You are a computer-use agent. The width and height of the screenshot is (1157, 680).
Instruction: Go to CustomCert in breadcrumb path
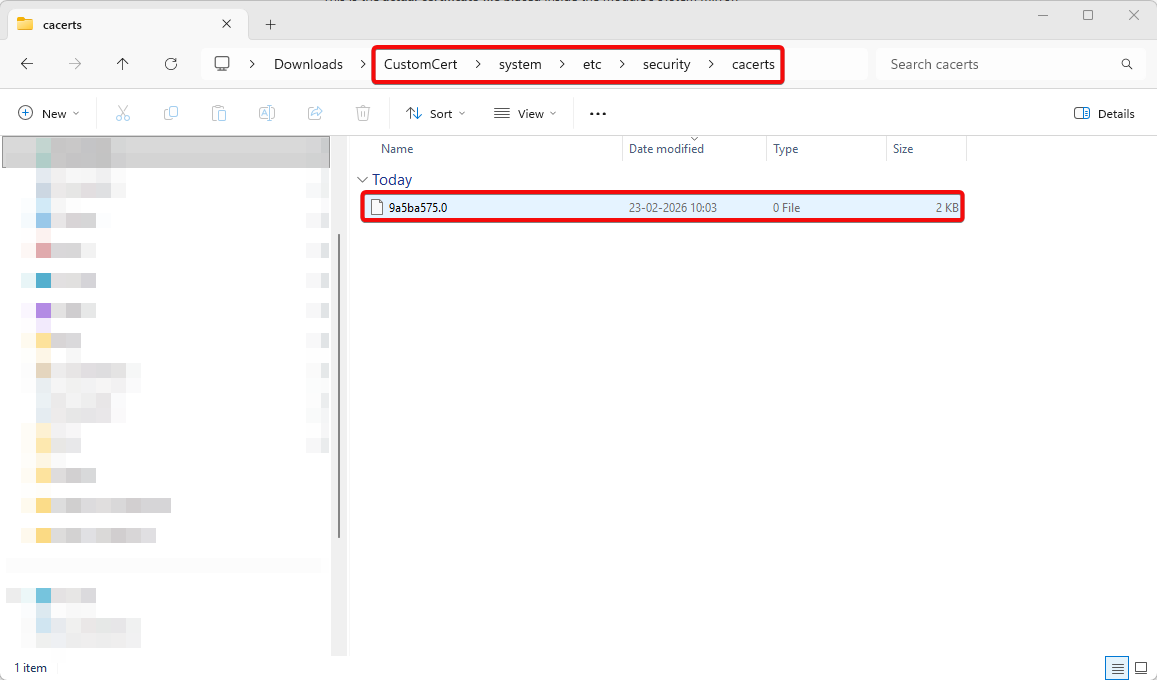(x=420, y=64)
